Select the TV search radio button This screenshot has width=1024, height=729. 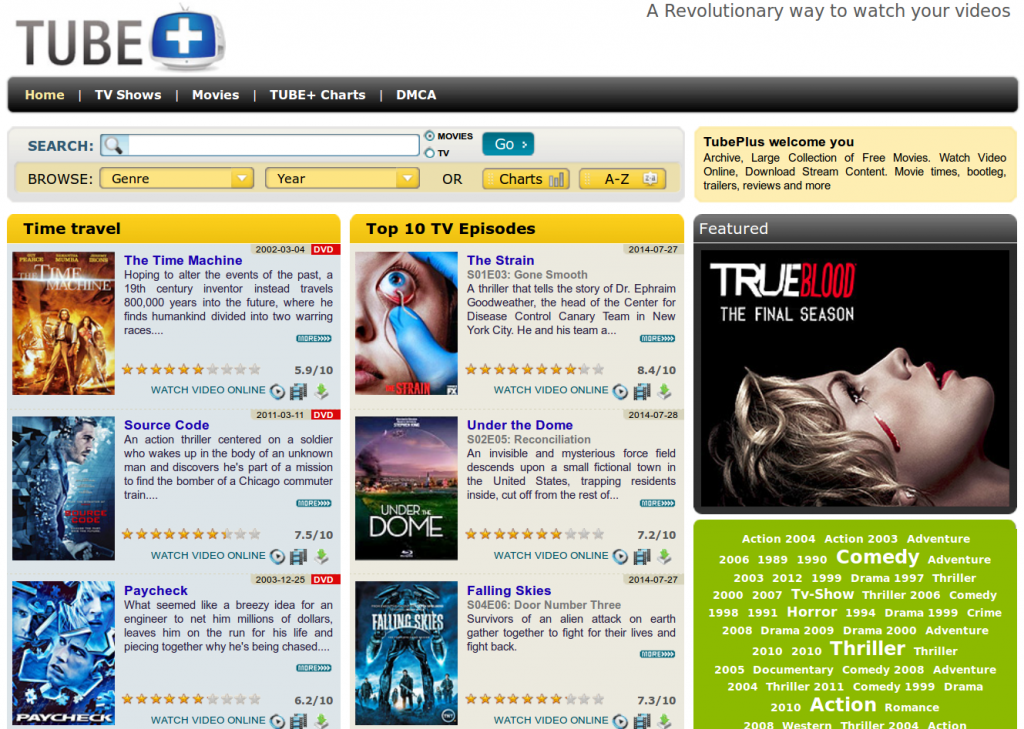(430, 153)
